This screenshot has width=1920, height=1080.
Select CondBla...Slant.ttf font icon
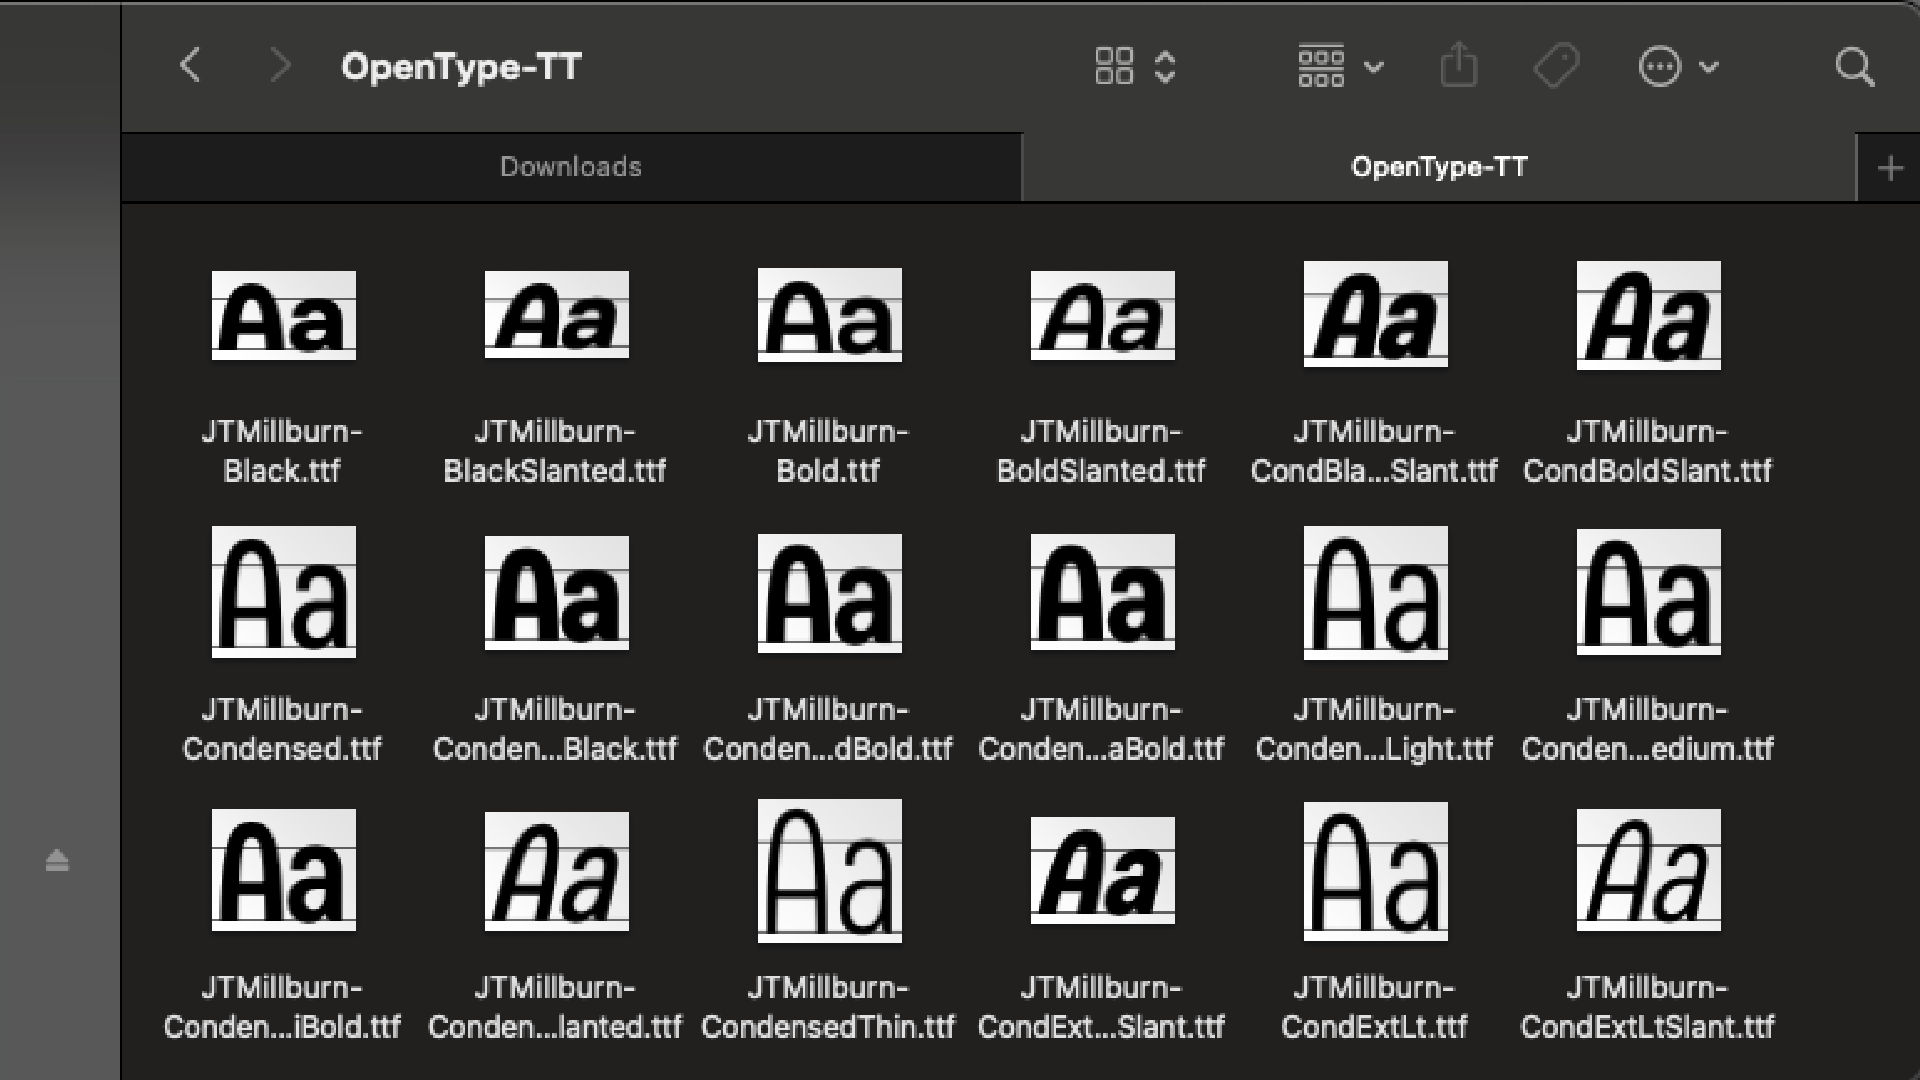click(x=1376, y=314)
